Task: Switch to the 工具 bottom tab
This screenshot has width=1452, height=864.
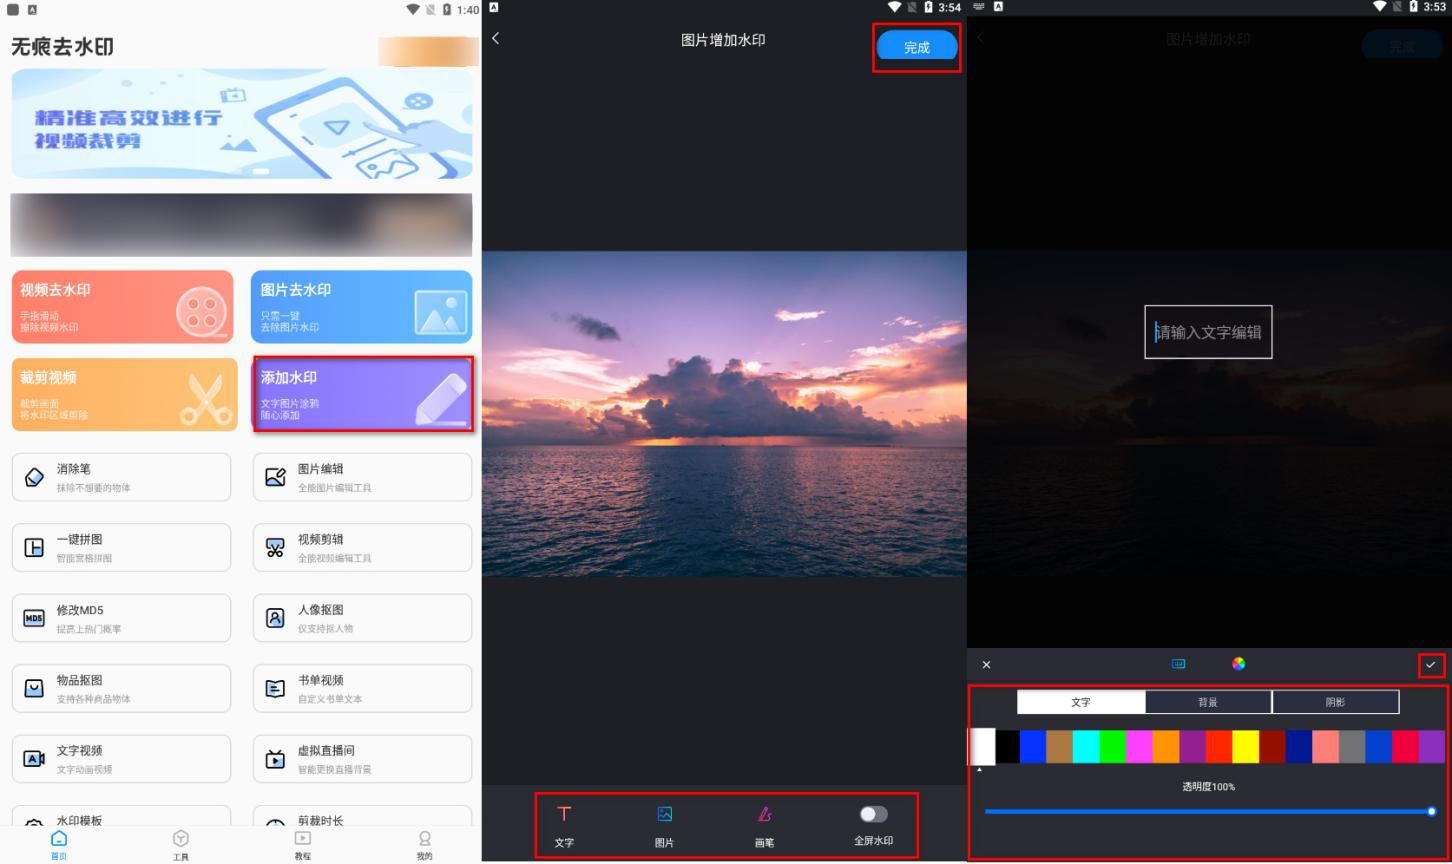Action: coord(181,845)
